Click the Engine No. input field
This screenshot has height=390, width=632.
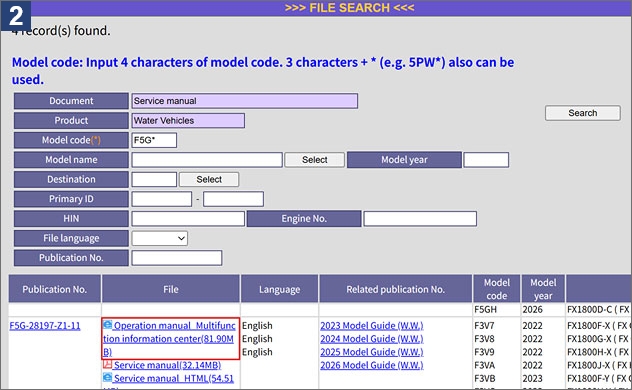[420, 218]
